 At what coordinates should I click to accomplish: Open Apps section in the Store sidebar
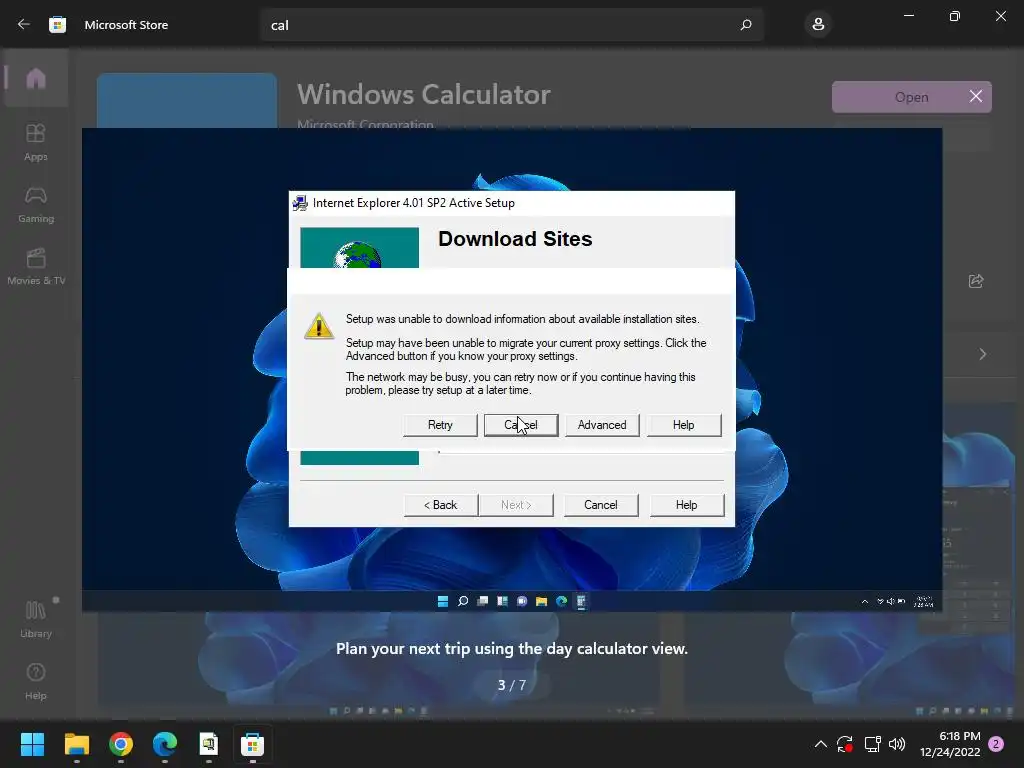pos(36,142)
